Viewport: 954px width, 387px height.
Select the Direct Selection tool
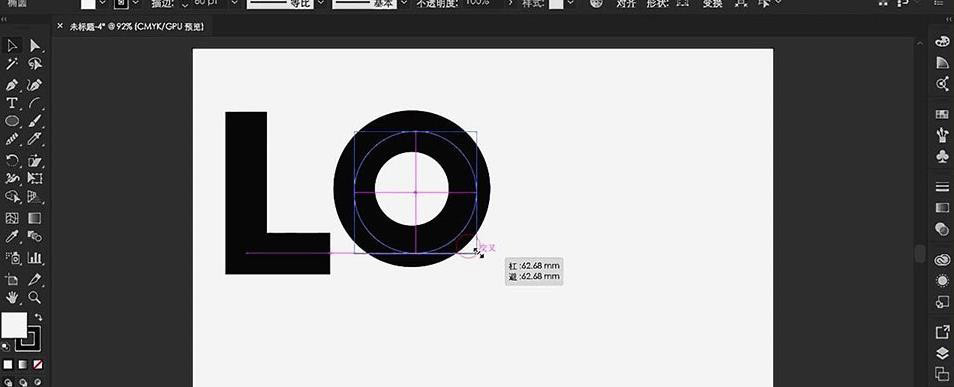35,46
